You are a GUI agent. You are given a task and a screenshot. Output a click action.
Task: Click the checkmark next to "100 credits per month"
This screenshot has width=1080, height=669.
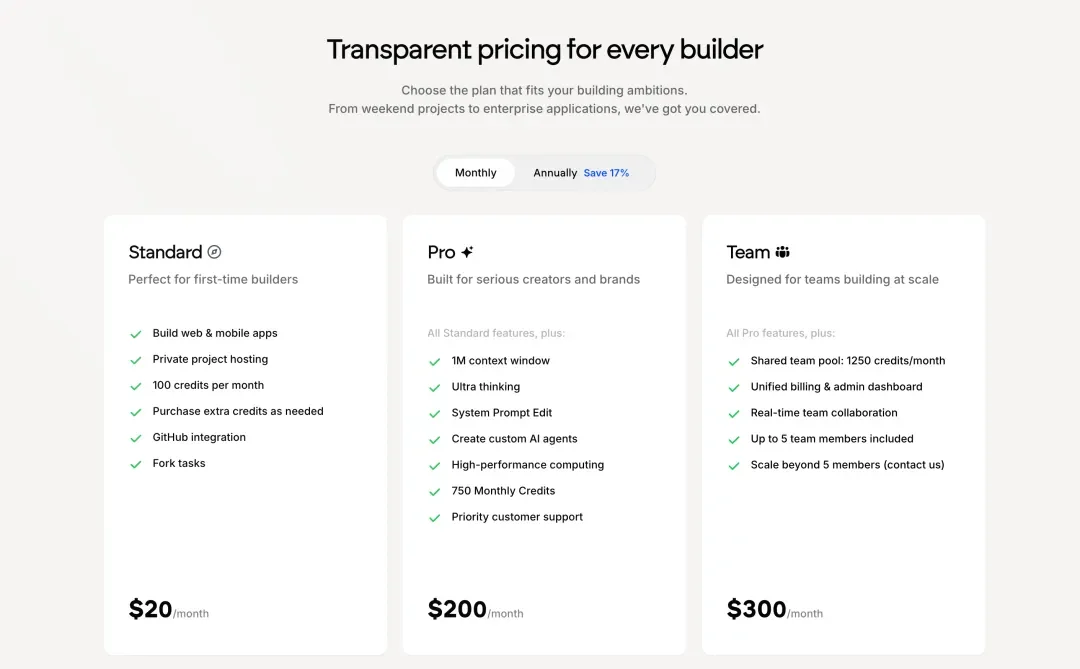tap(136, 385)
